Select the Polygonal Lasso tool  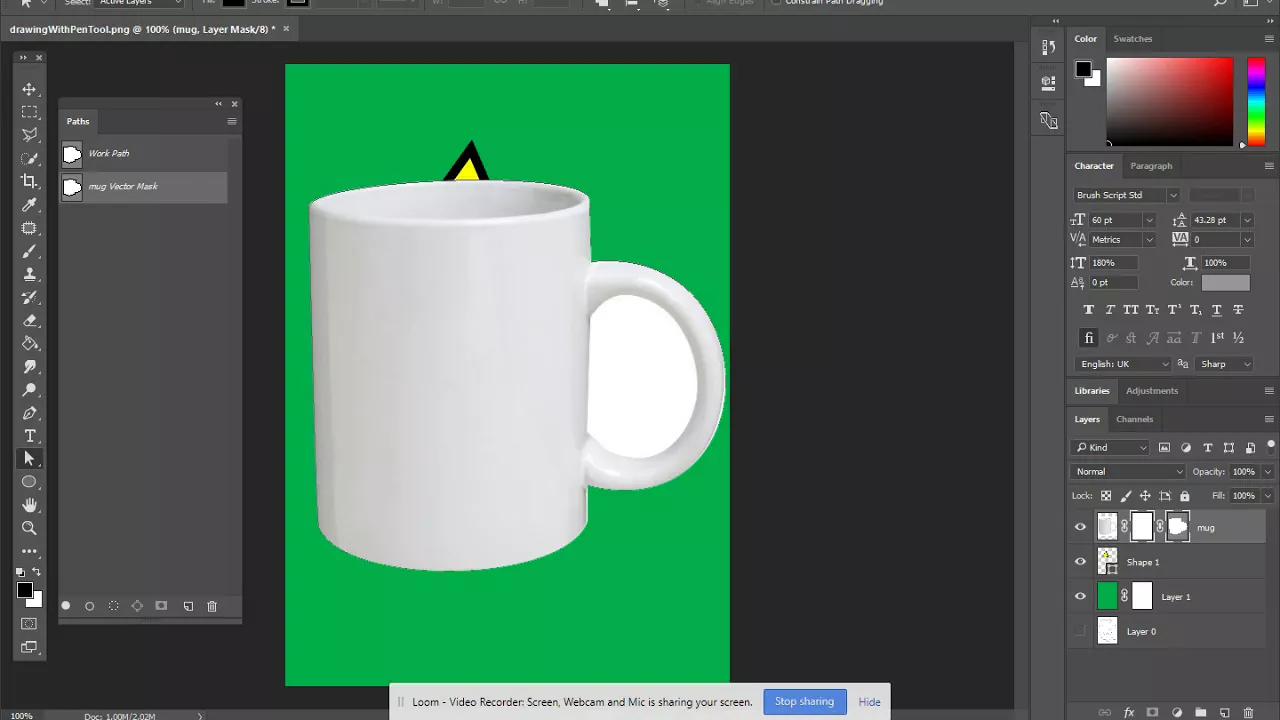click(29, 135)
